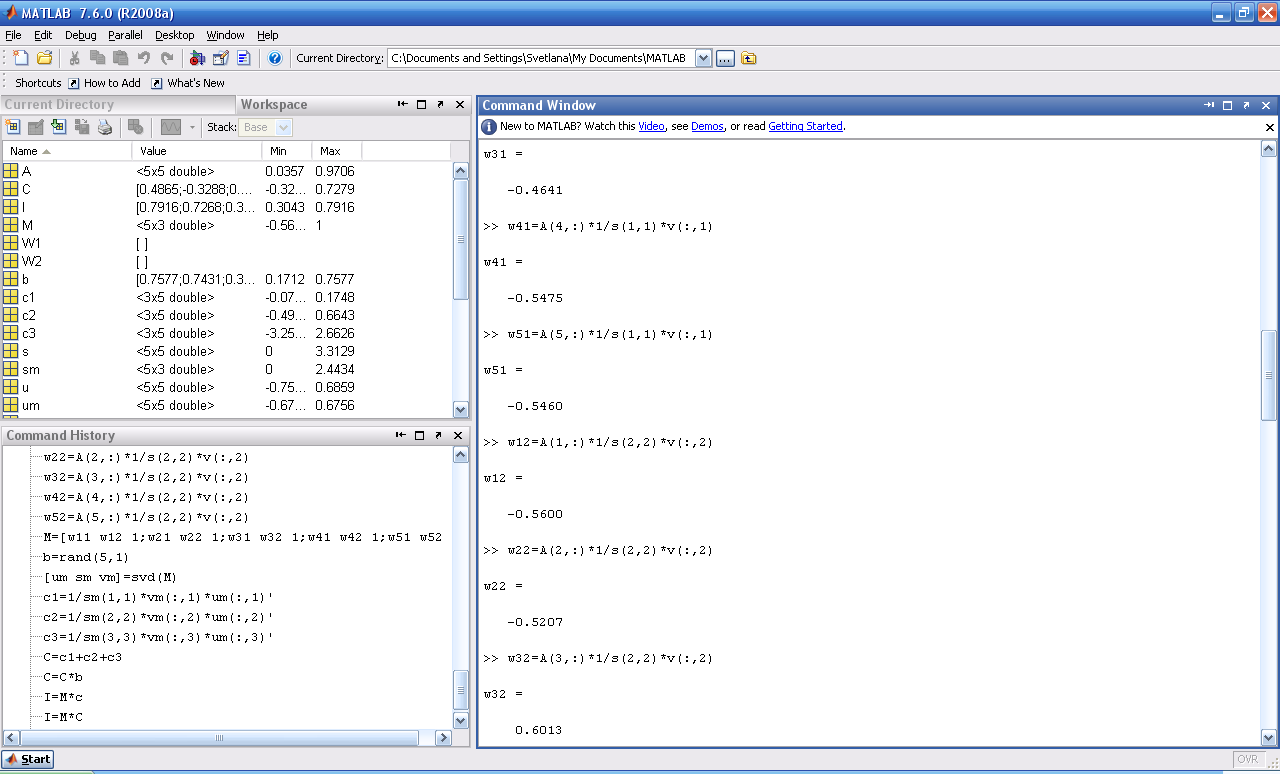Open file using the folder icon

pyautogui.click(x=44, y=58)
